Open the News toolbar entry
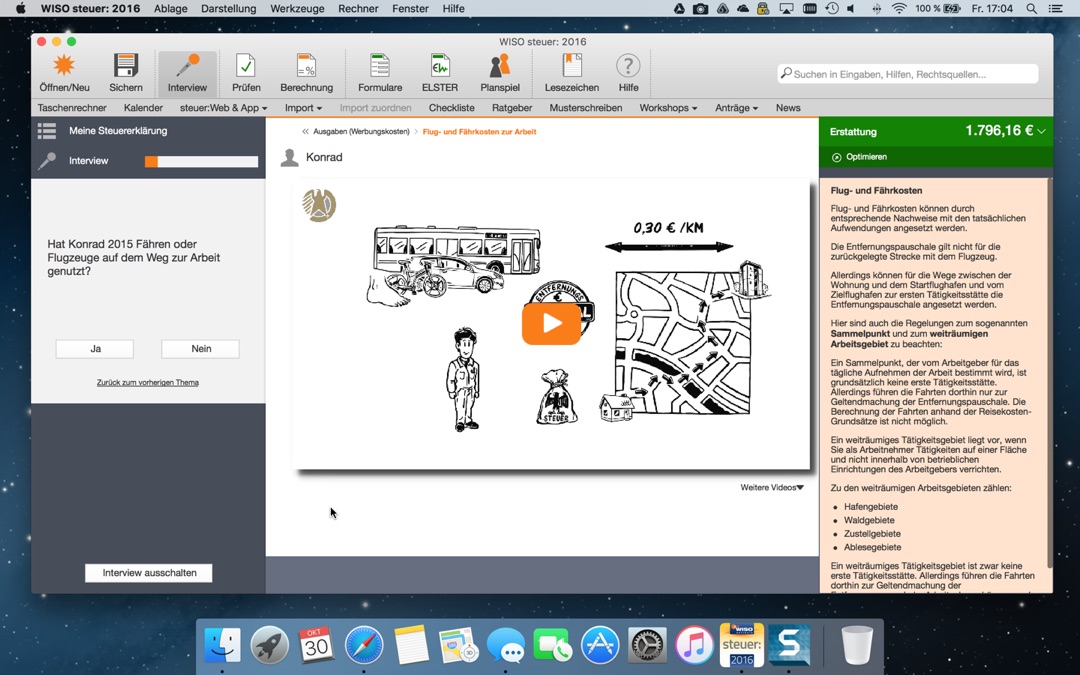 click(x=788, y=107)
